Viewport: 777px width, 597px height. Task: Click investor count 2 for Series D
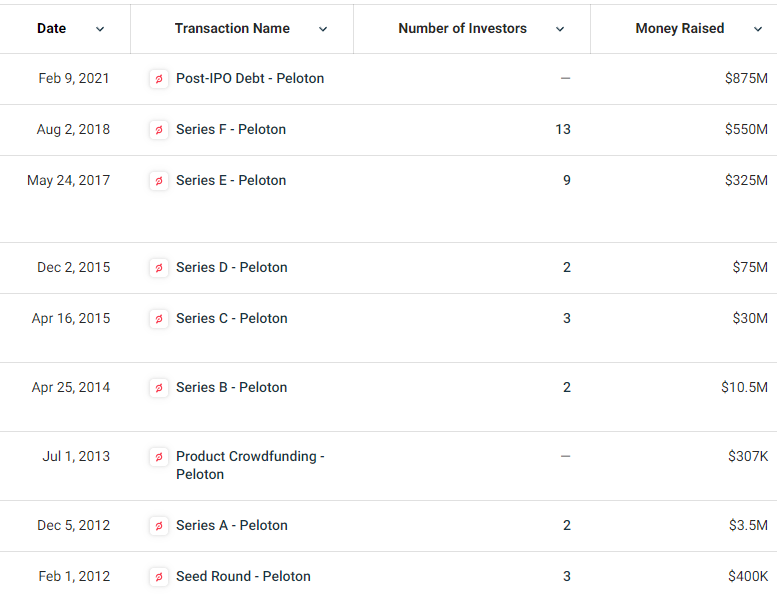coord(567,268)
